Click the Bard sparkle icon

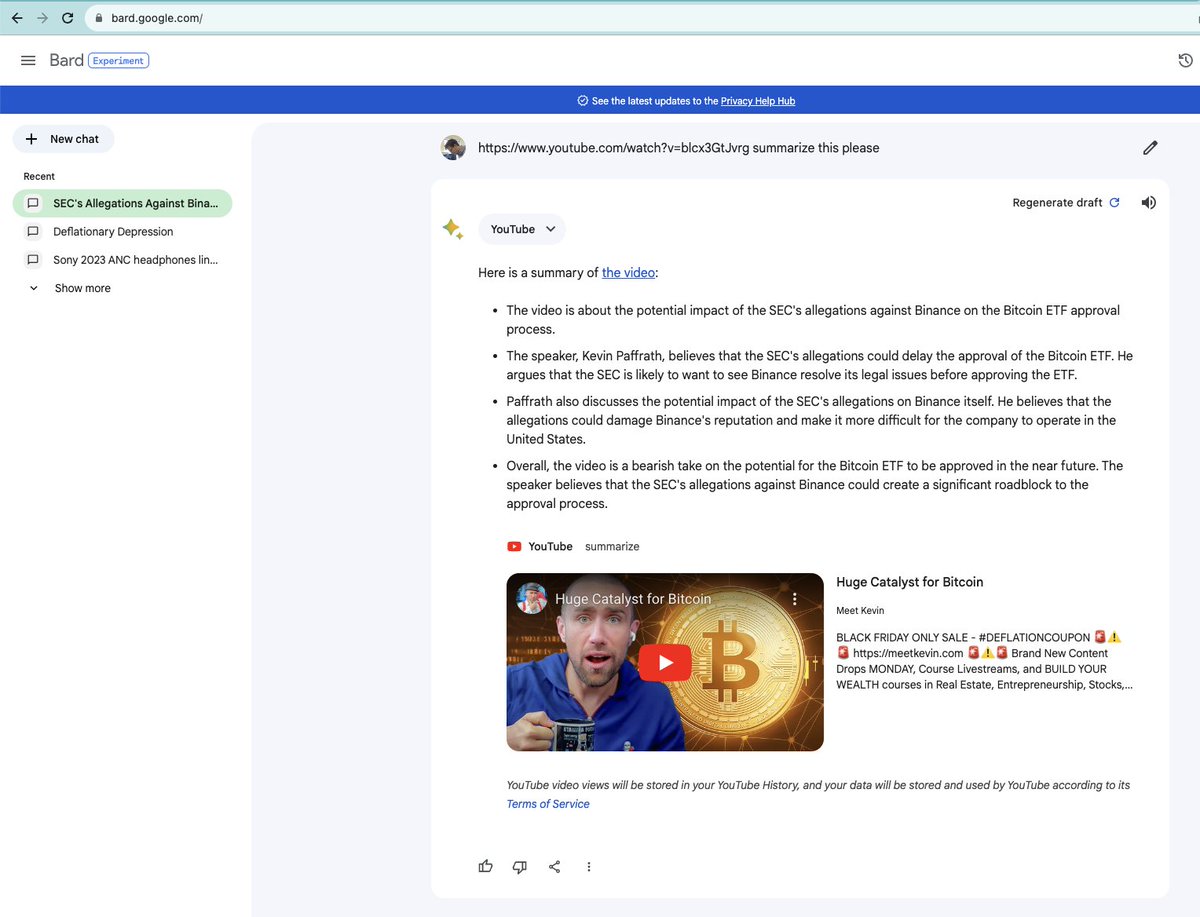453,229
